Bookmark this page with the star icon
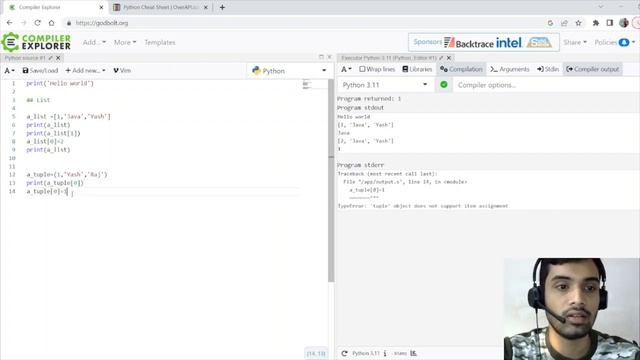Image resolution: width=640 pixels, height=360 pixels. pos(578,23)
